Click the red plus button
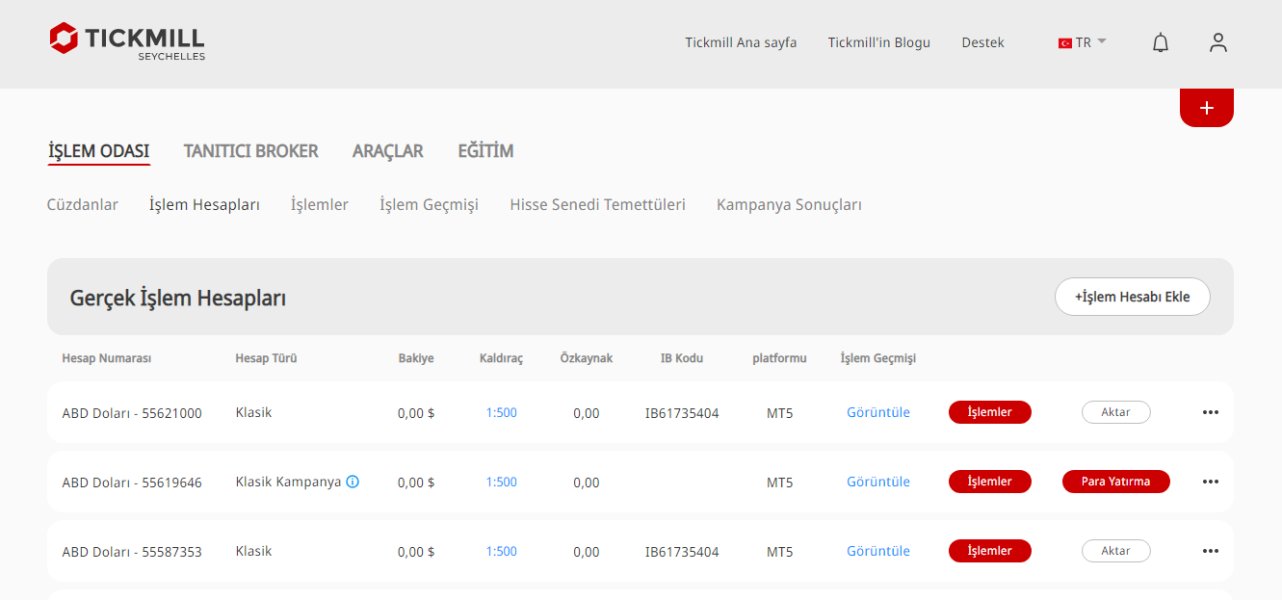 pyautogui.click(x=1207, y=107)
